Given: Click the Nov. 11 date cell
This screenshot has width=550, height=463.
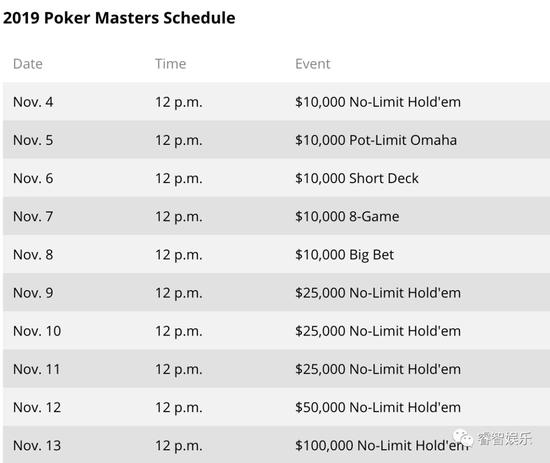Looking at the screenshot, I should point(36,369).
